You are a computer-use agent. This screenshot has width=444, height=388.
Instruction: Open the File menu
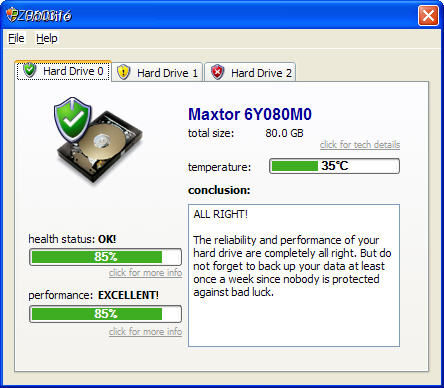click(x=16, y=38)
